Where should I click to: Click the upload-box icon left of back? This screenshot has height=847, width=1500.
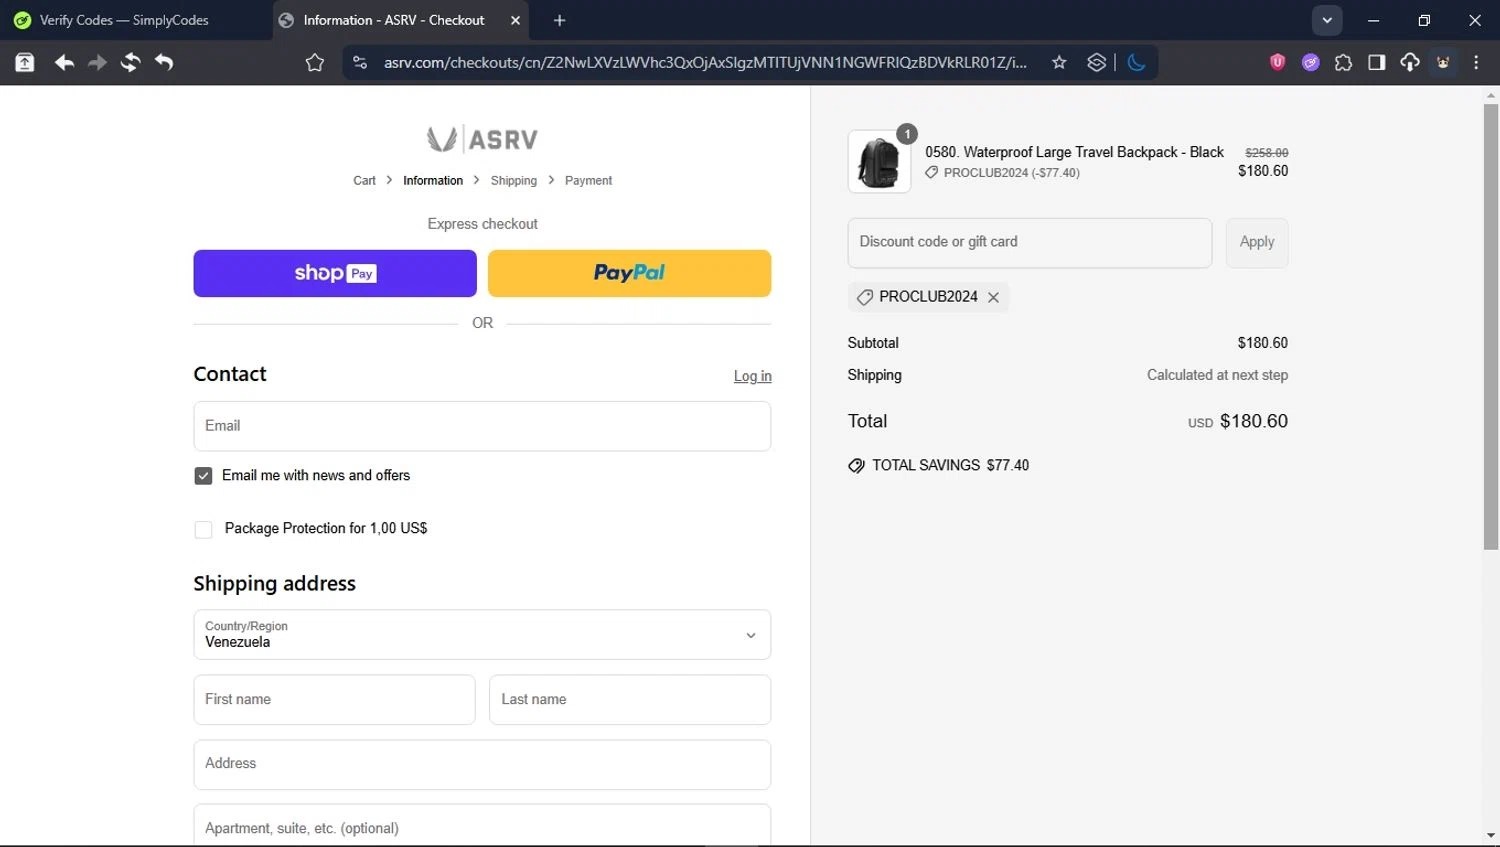(x=25, y=63)
